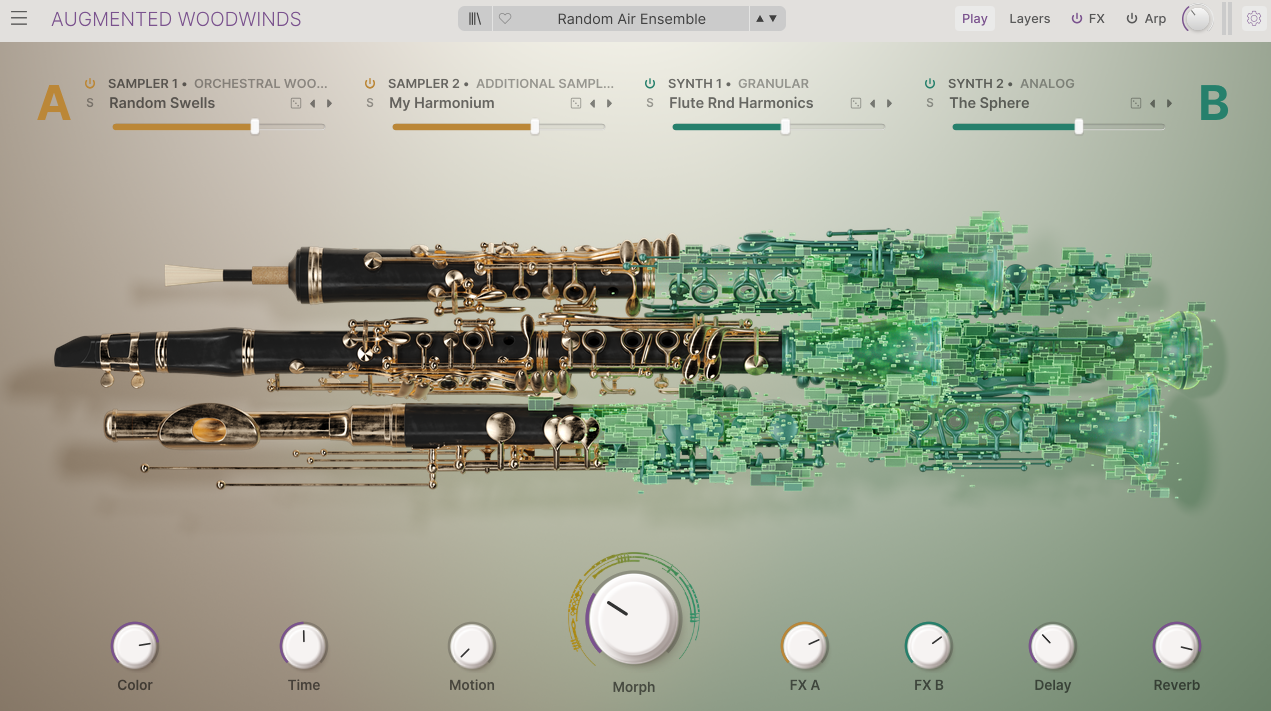Toggle FX power button in header
The width and height of the screenshot is (1271, 711).
1077,19
